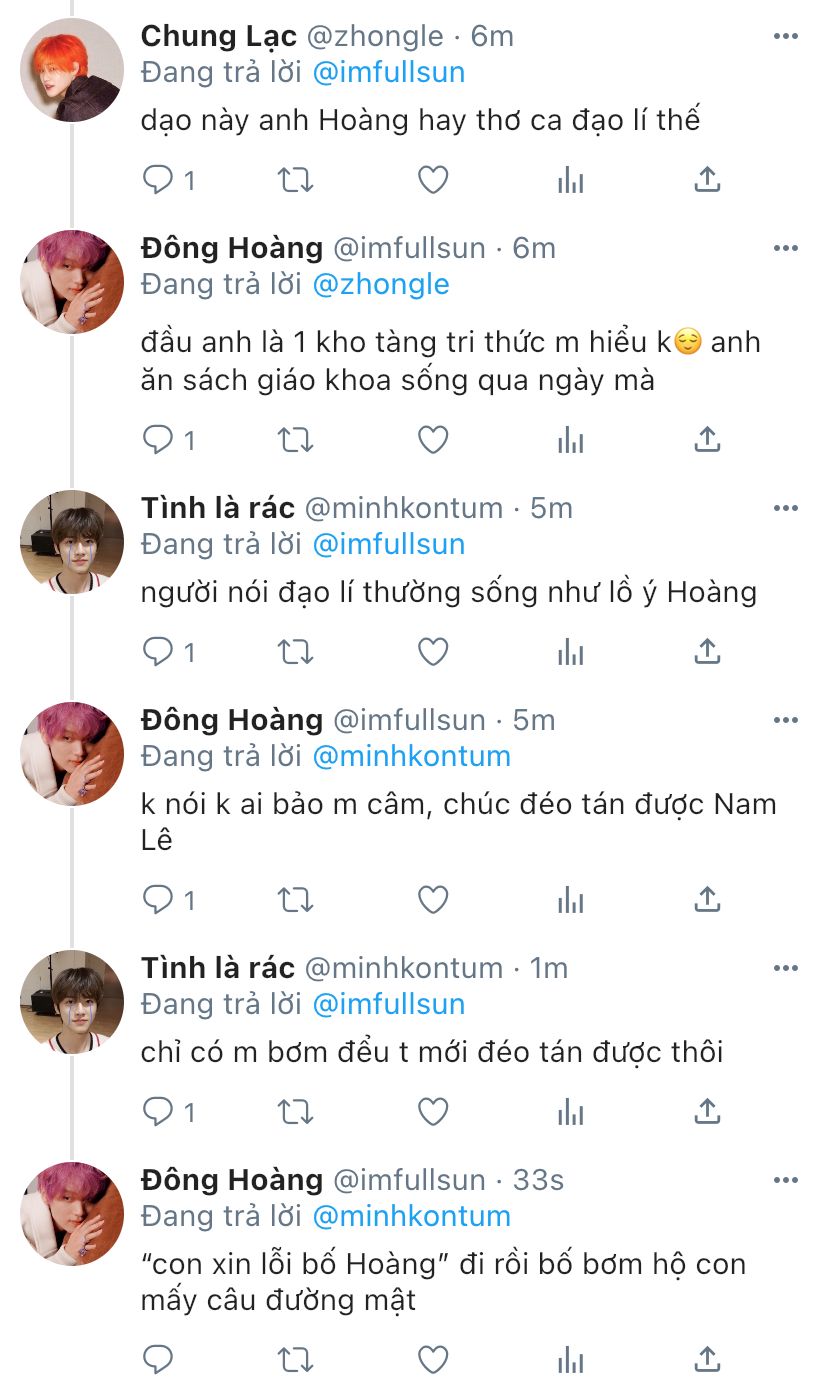Image resolution: width=828 pixels, height=1382 pixels.
Task: View analytics for Chung Lạc's tweet
Action: click(570, 180)
